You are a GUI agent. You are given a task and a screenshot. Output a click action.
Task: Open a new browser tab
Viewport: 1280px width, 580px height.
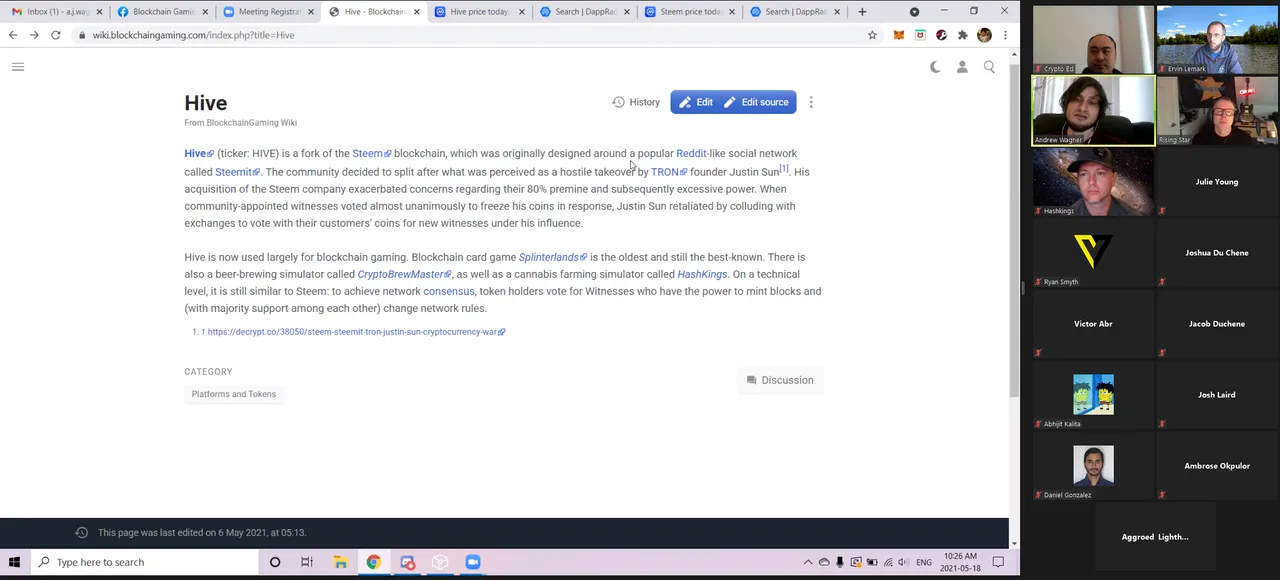tap(862, 12)
